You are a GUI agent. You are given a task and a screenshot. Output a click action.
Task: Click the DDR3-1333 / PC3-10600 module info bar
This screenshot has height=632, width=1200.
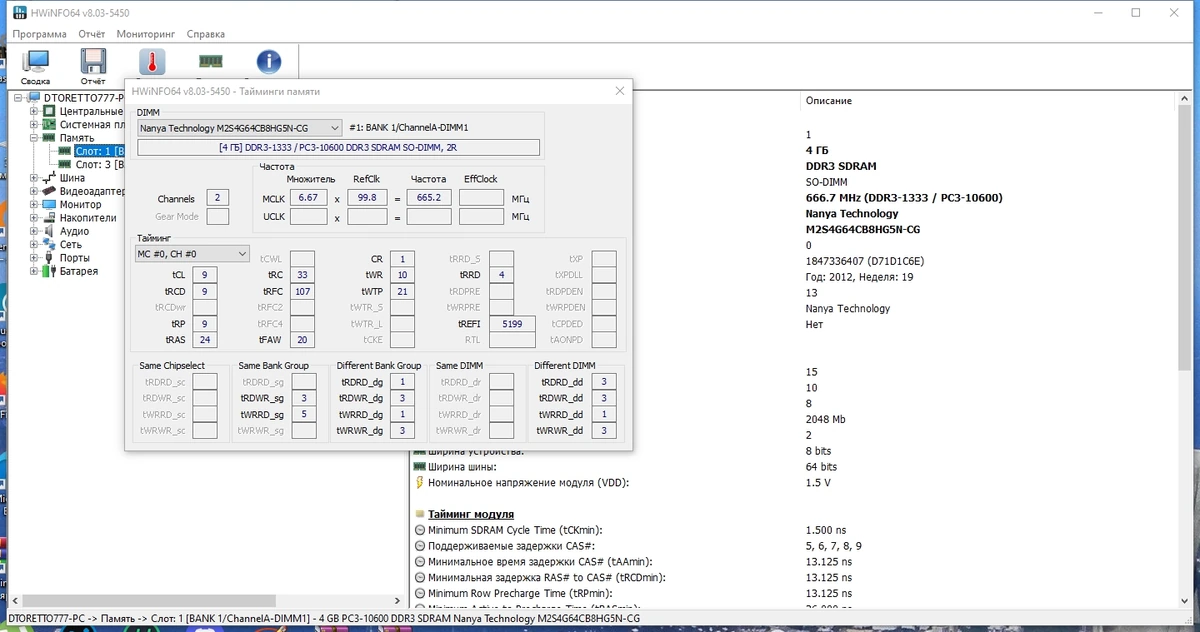[338, 148]
